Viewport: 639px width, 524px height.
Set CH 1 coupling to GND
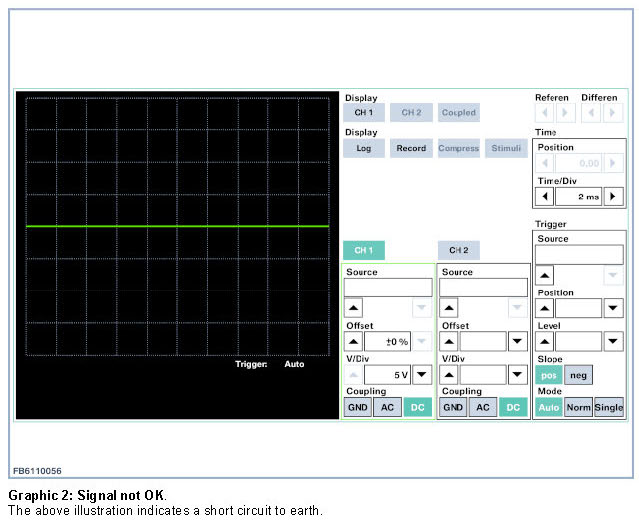[x=357, y=407]
